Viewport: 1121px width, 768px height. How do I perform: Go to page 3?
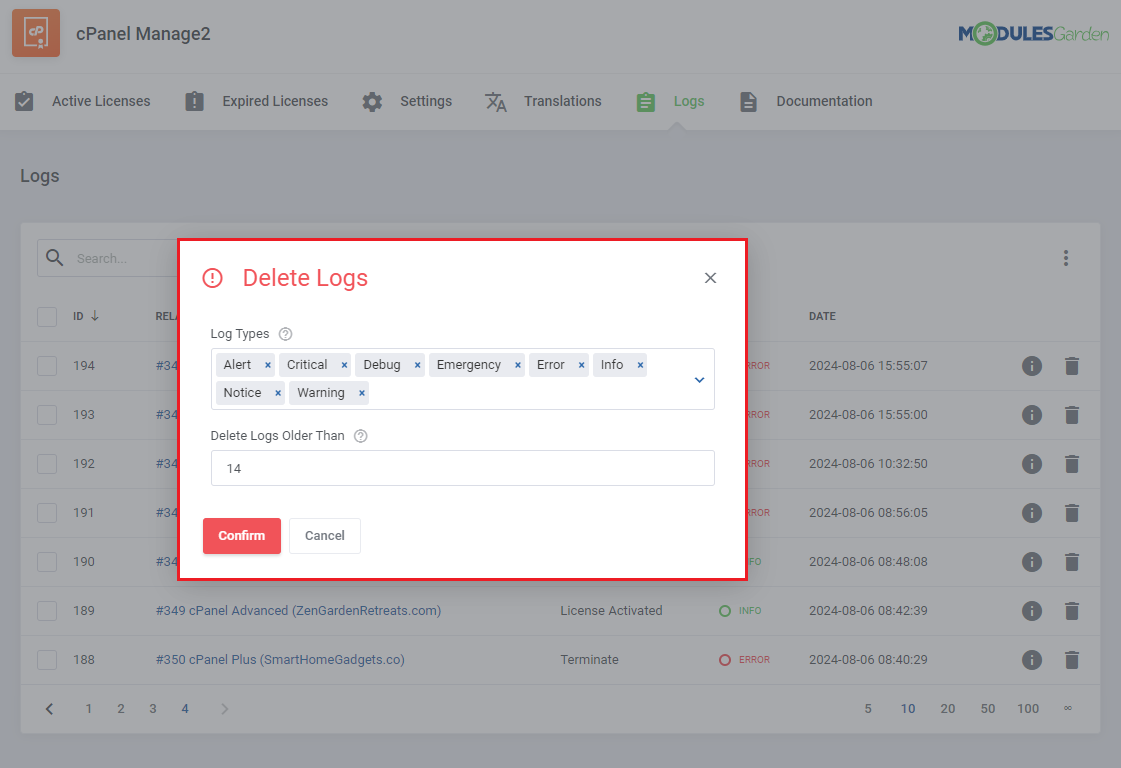pyautogui.click(x=153, y=709)
